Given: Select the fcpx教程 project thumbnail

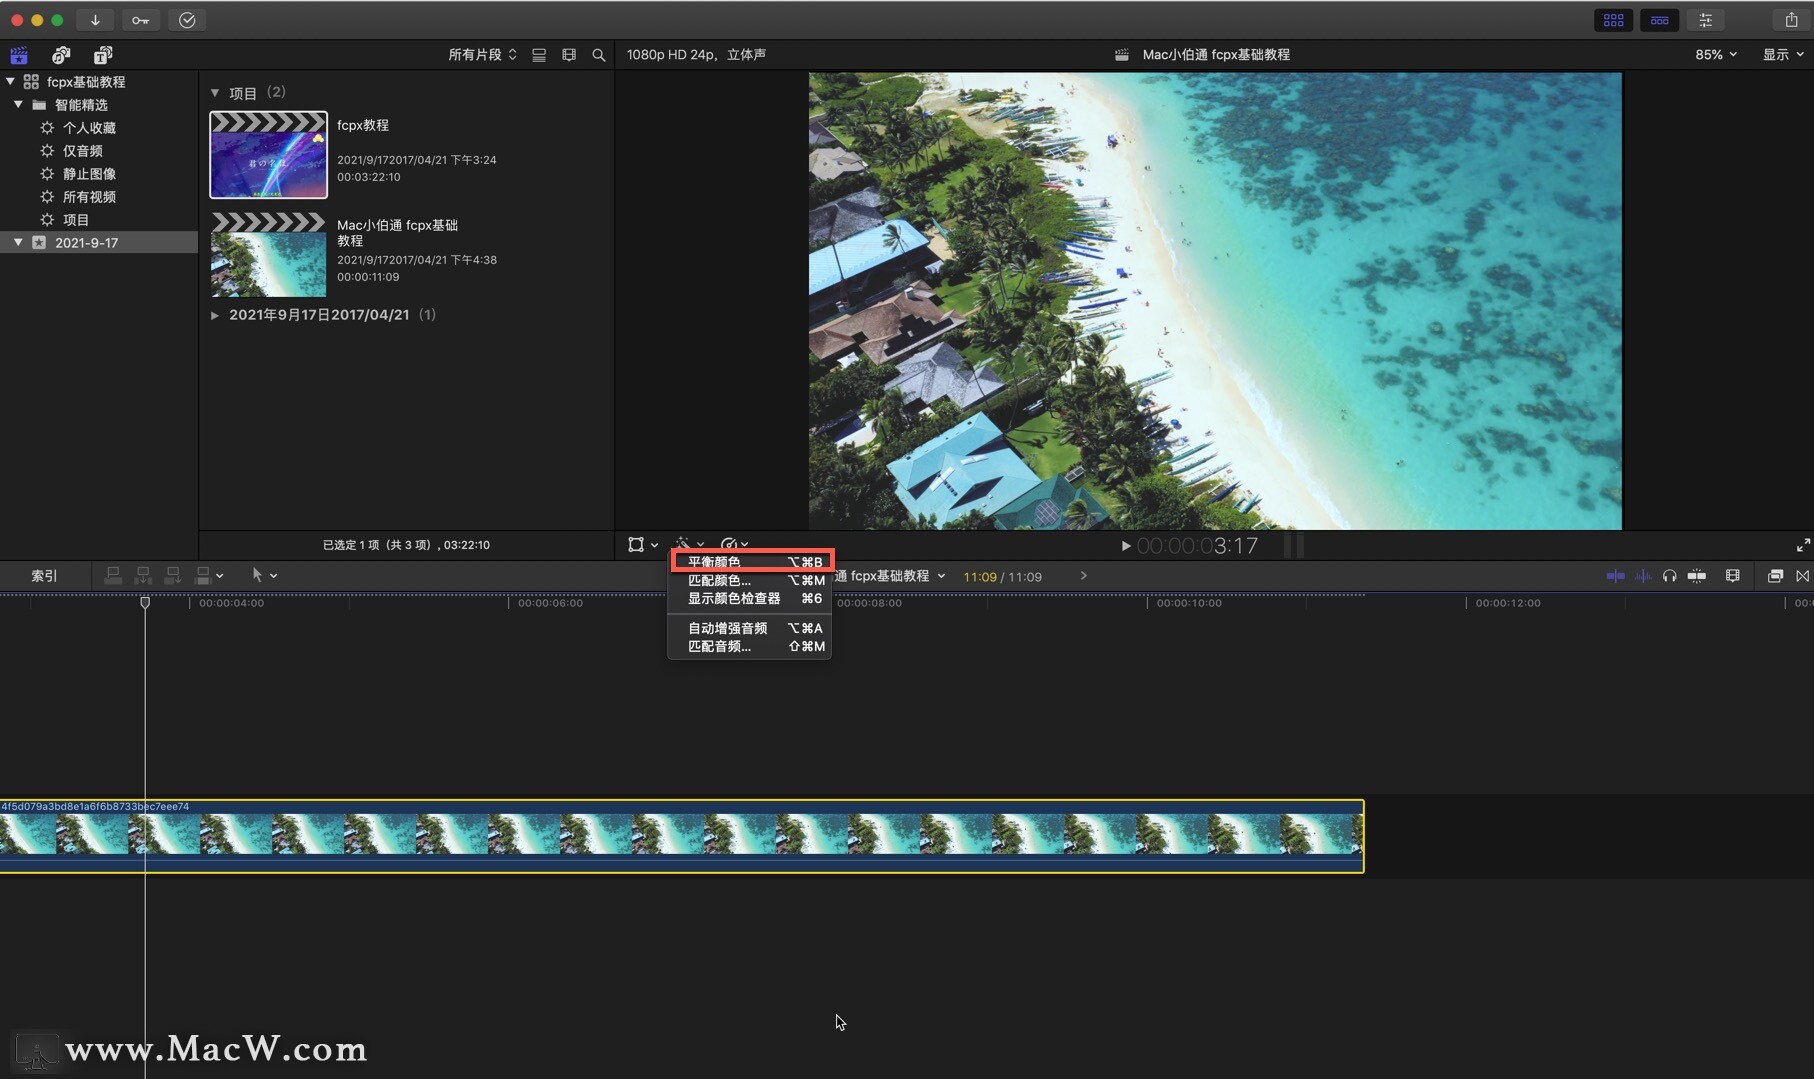Looking at the screenshot, I should (x=268, y=156).
